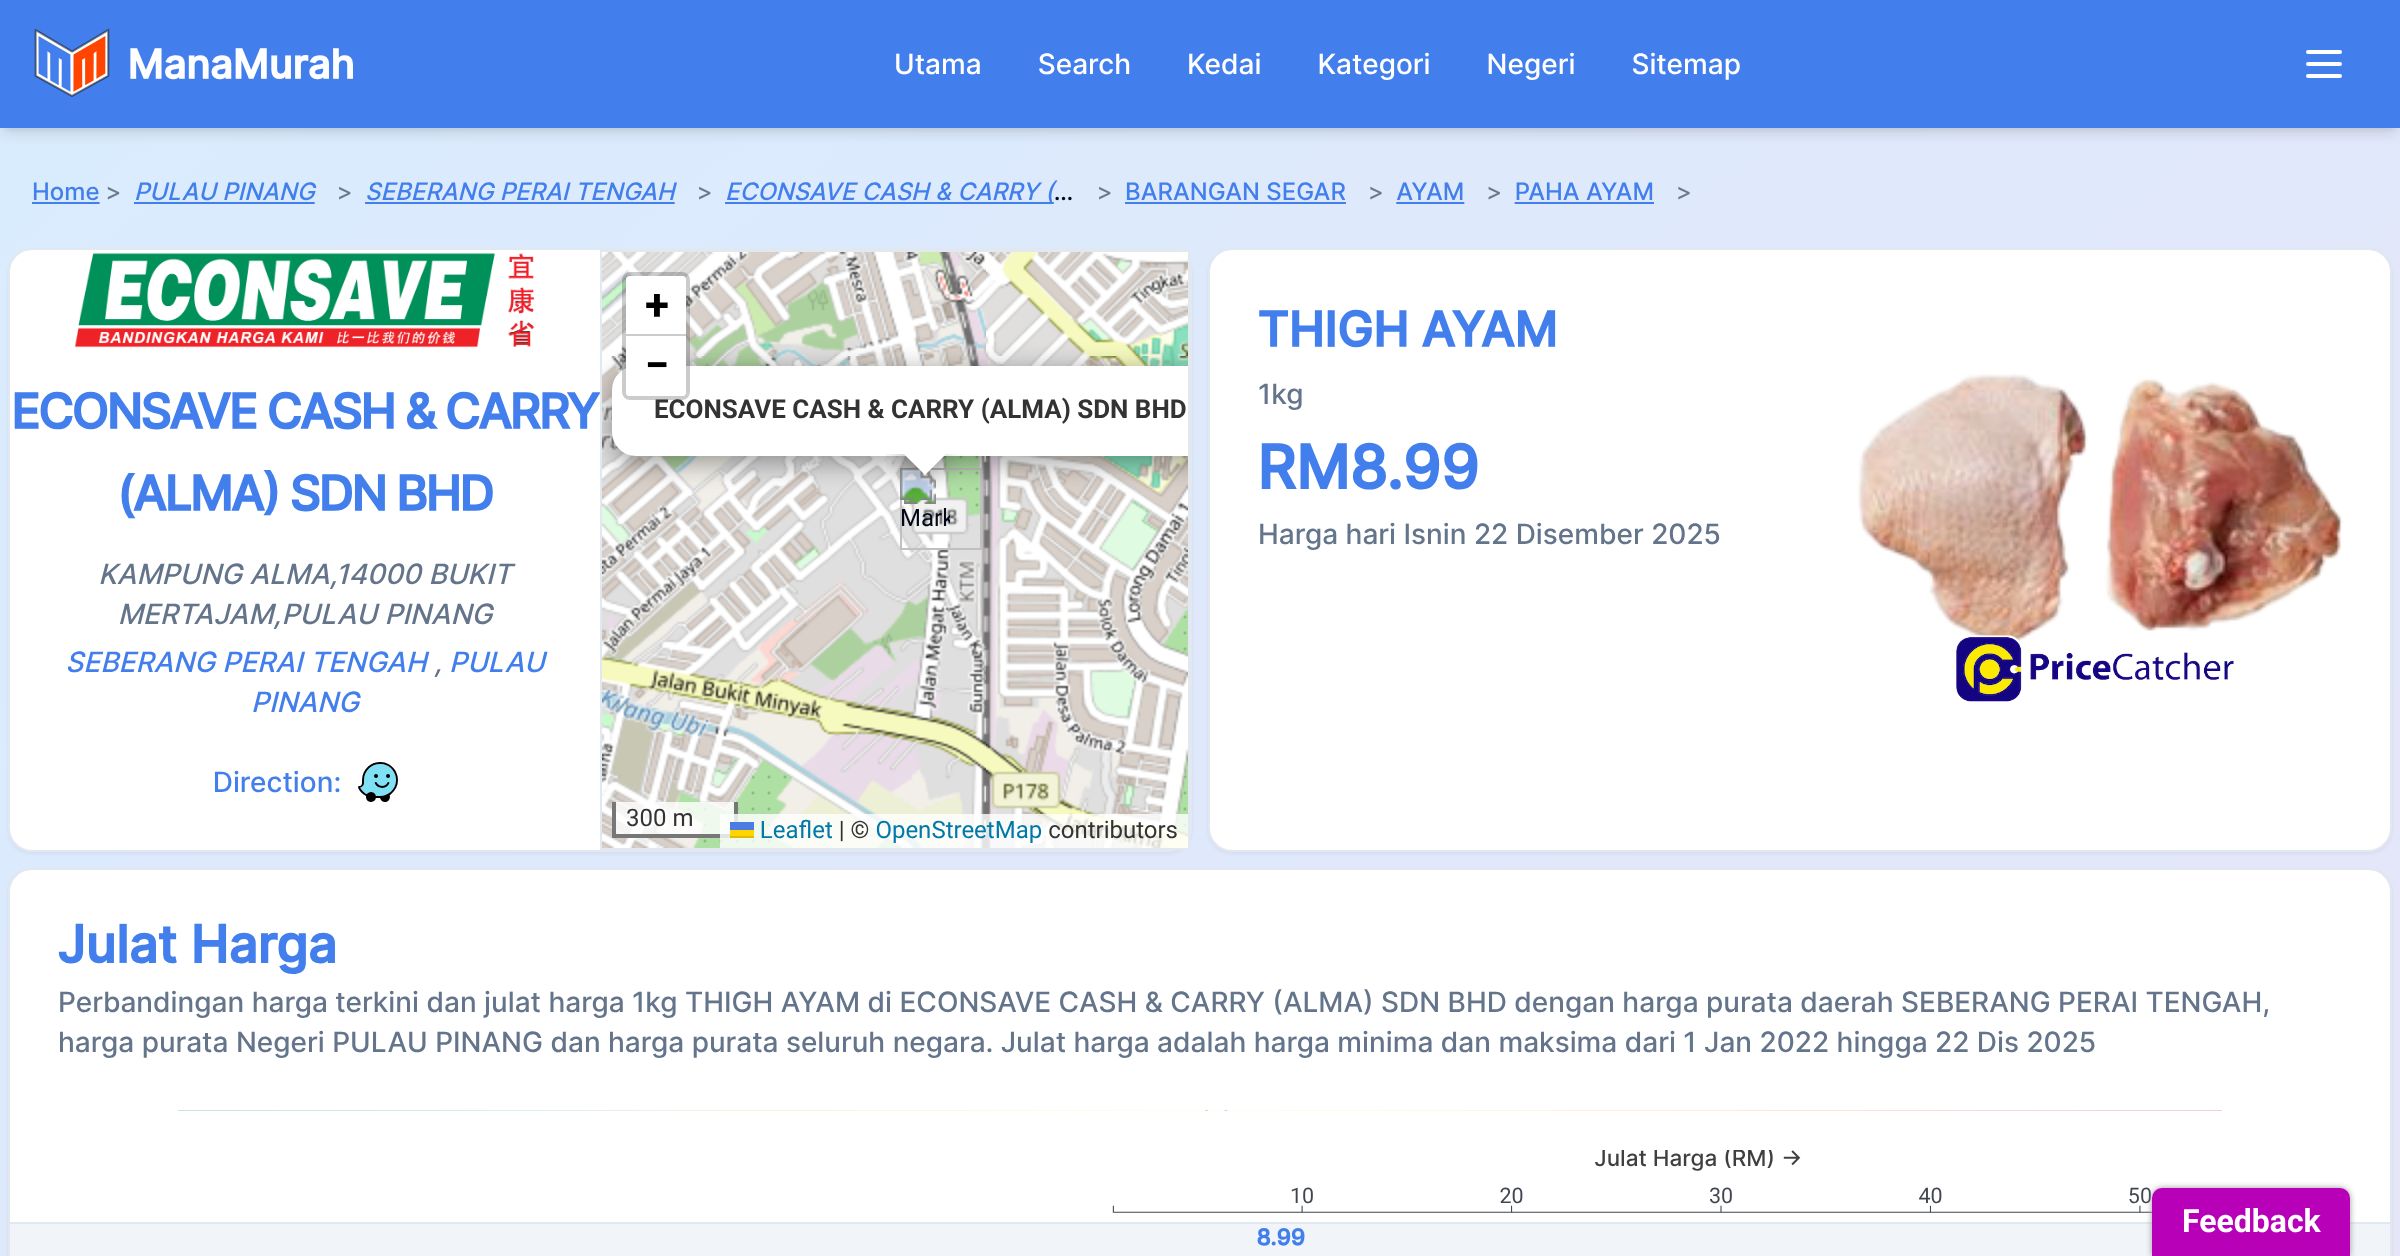Screen dimensions: 2400x1256
Task: Open the Kategori menu item
Action: (x=1373, y=64)
